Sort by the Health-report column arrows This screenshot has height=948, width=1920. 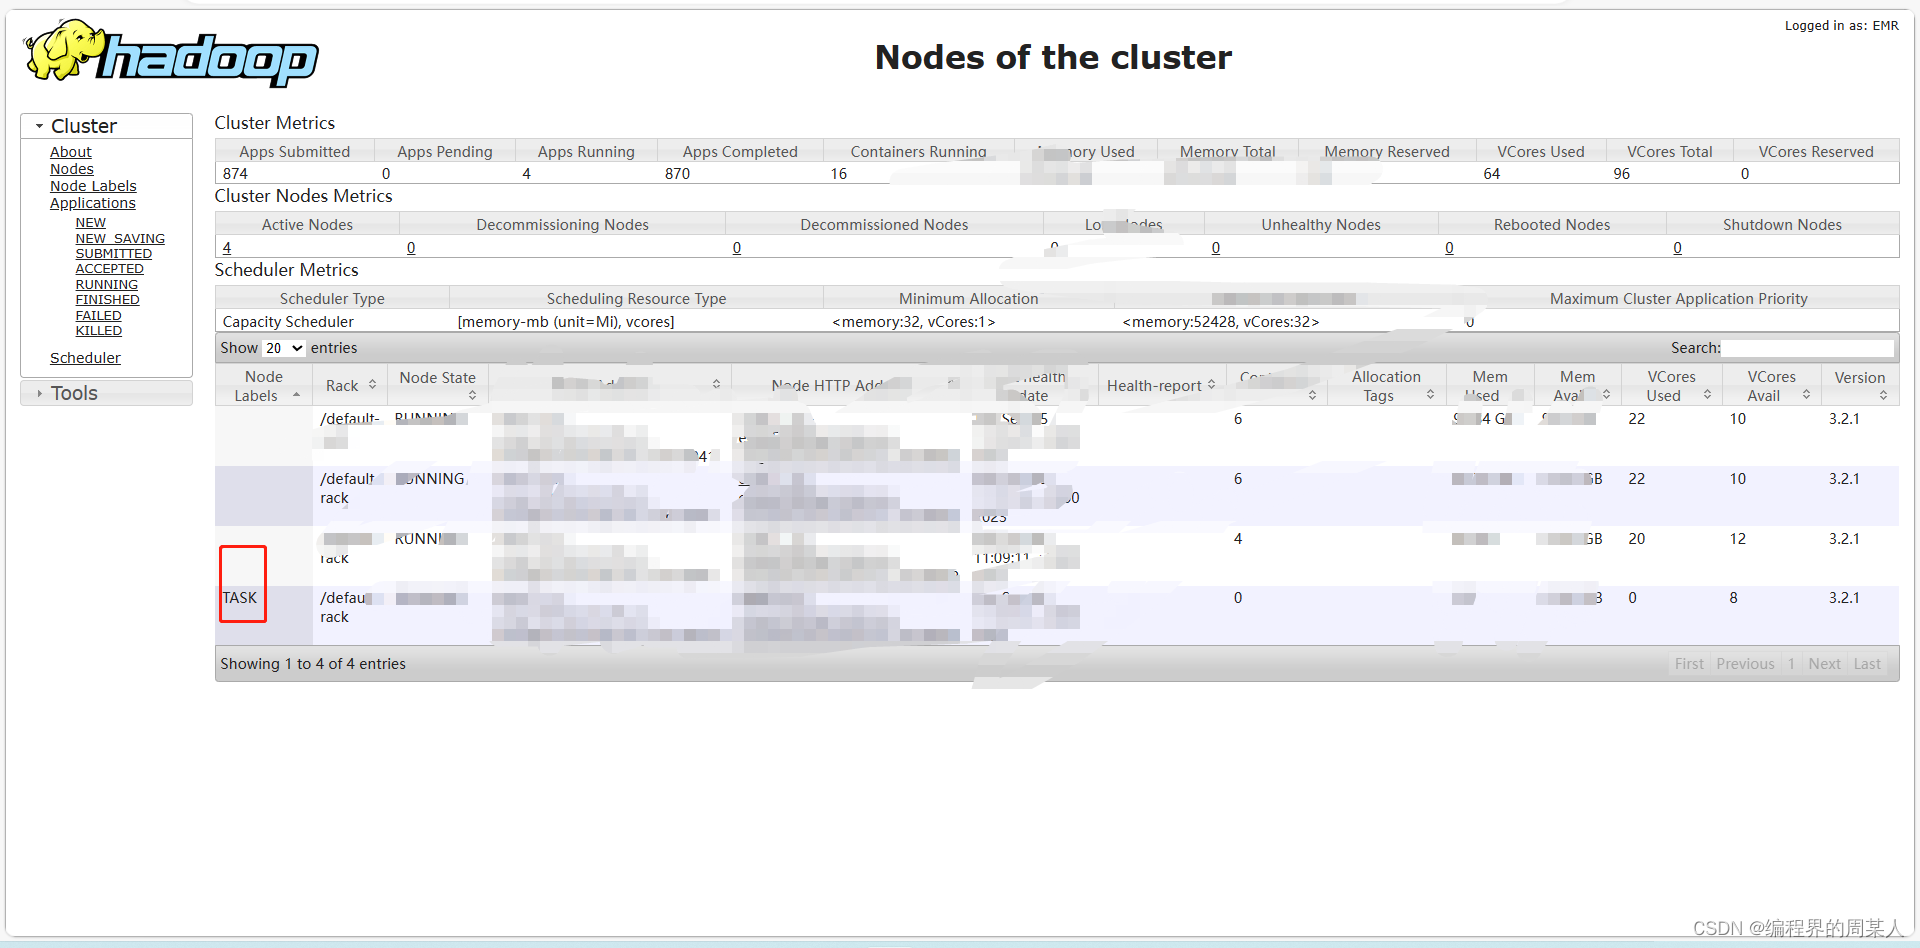coord(1213,384)
